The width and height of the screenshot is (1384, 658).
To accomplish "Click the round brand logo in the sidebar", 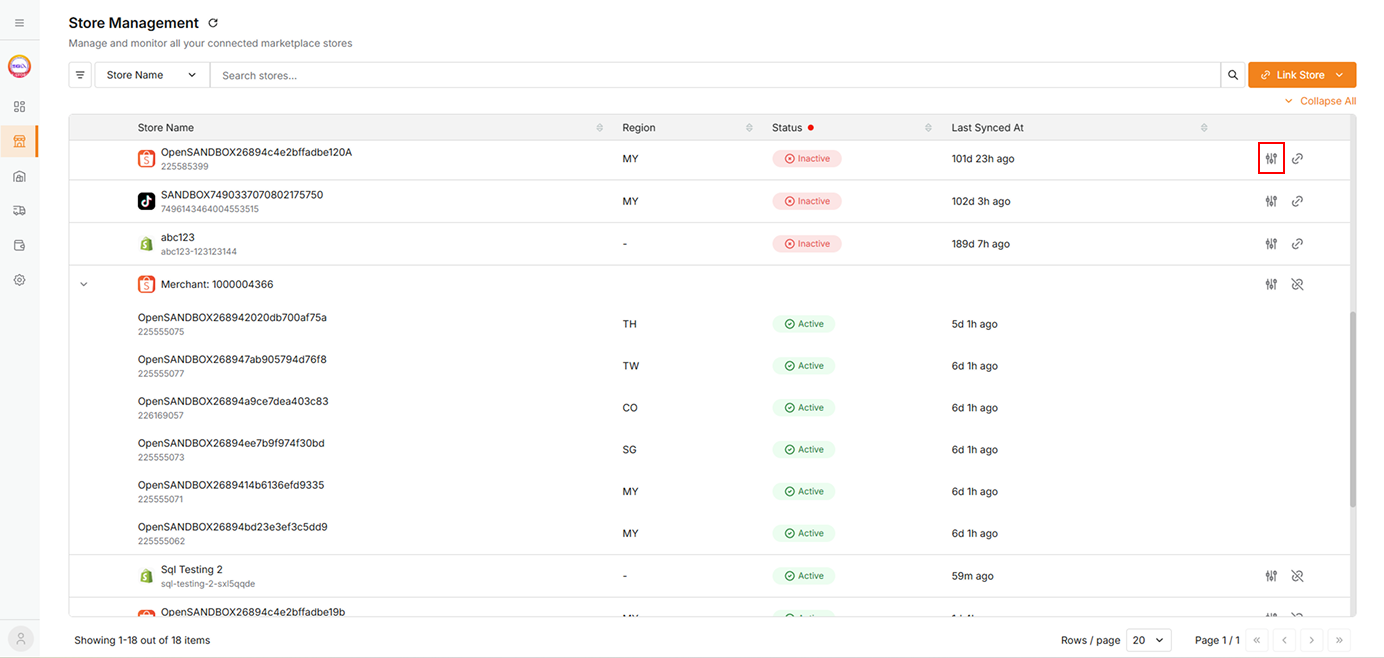I will (19, 66).
